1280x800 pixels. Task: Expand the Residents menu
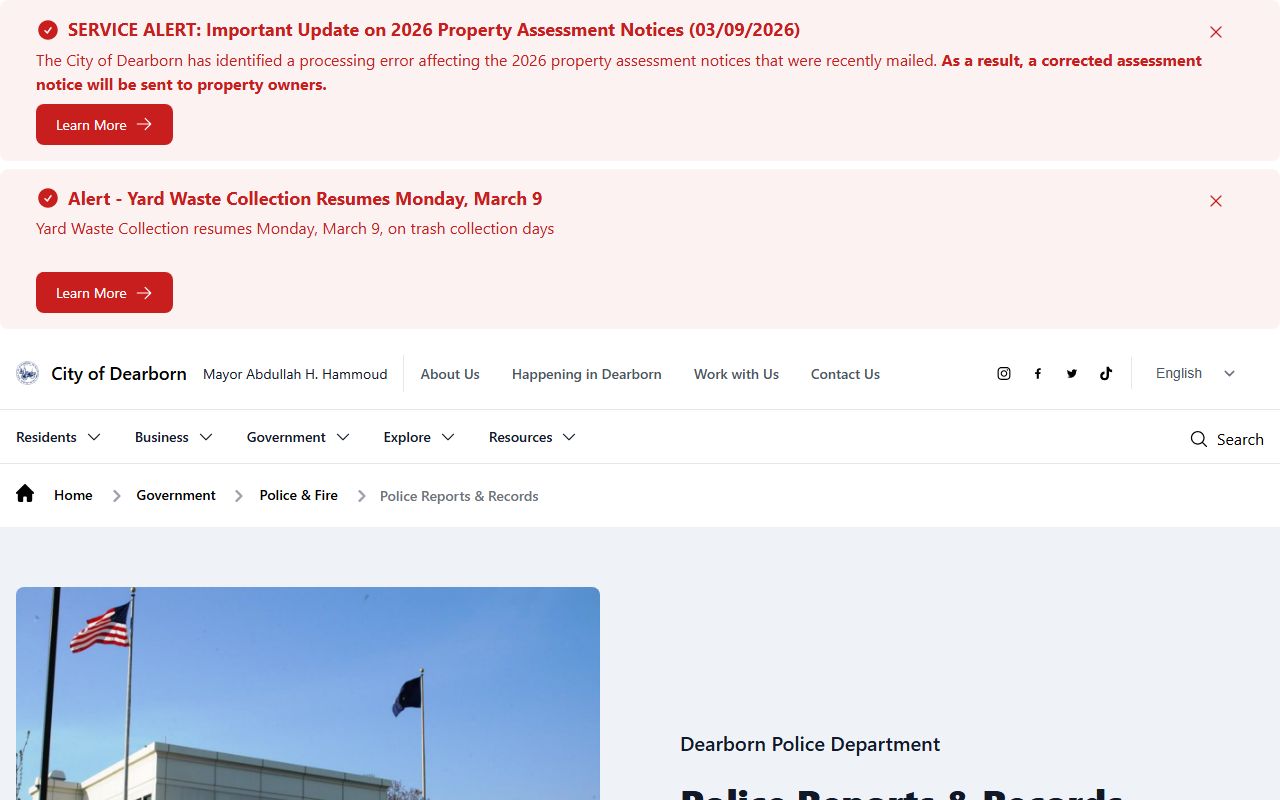[x=59, y=437]
